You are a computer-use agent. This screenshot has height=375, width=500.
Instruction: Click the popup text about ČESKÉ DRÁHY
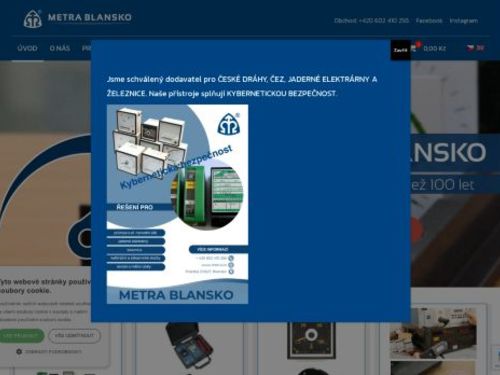point(242,86)
